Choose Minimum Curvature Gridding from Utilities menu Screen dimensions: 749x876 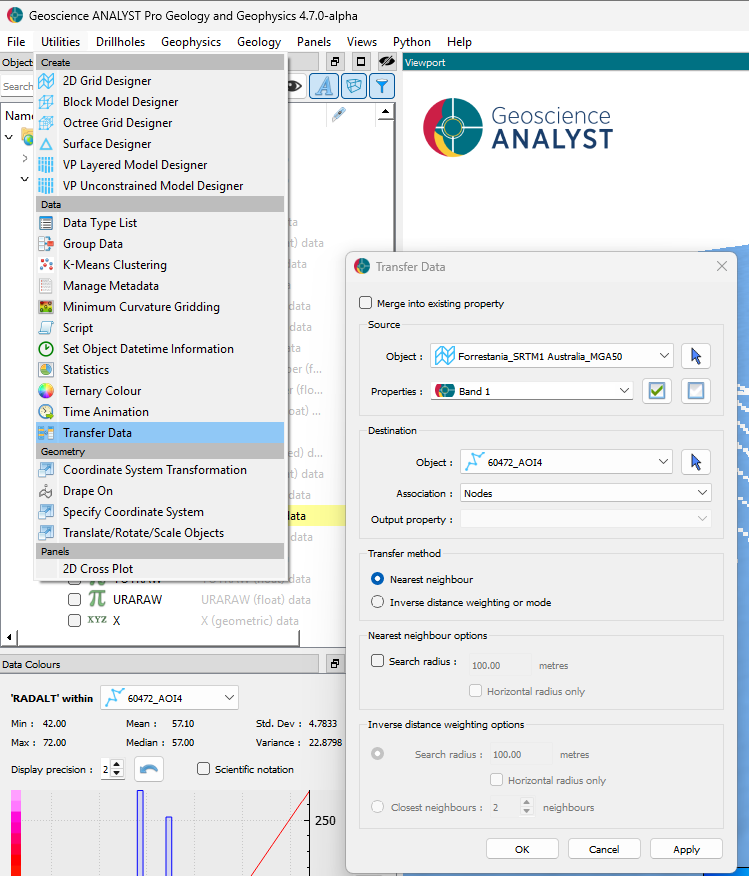[x=141, y=307]
